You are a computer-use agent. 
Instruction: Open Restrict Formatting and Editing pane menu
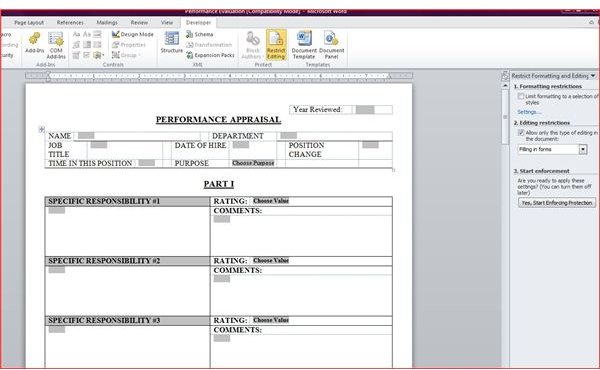[593, 76]
